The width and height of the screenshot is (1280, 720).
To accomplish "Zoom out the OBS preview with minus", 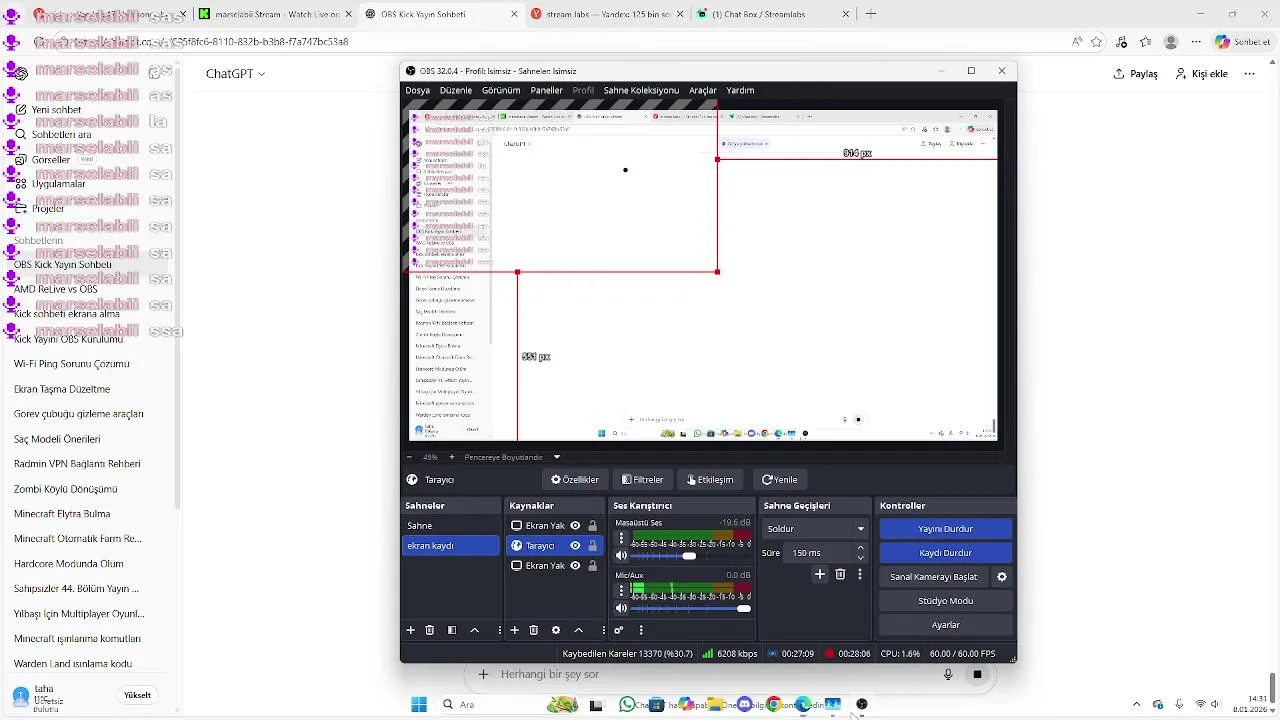I will tap(409, 457).
